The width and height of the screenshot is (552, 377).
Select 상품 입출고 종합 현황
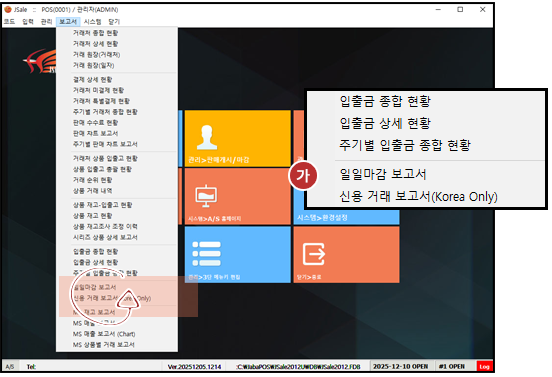(x=102, y=169)
